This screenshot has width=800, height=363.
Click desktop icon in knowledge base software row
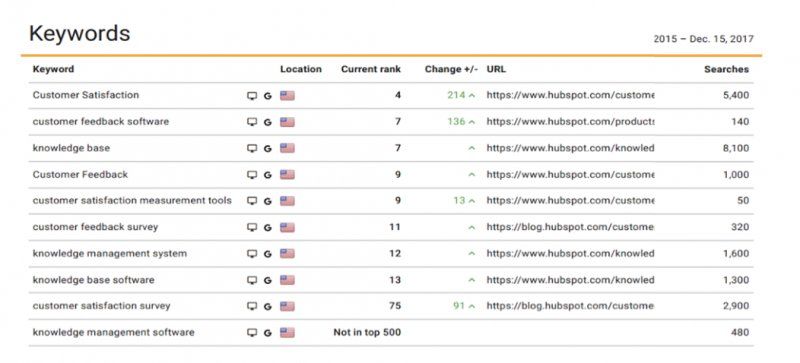click(252, 280)
